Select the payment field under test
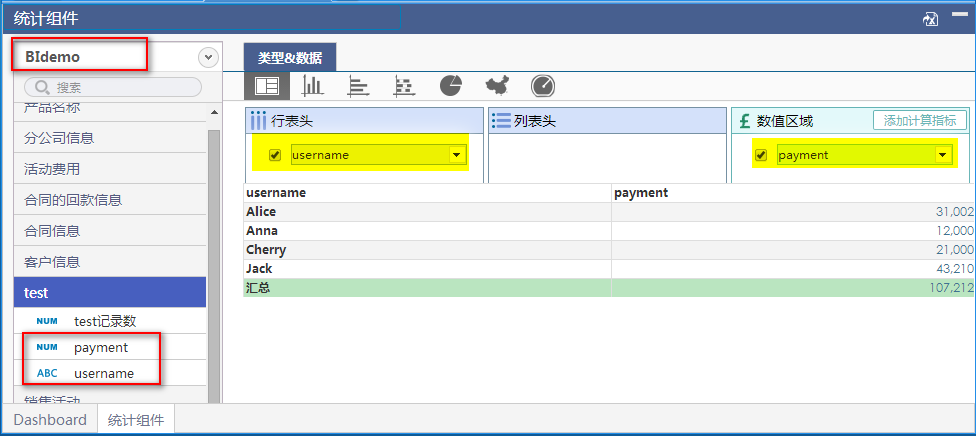The height and width of the screenshot is (436, 976). point(101,347)
